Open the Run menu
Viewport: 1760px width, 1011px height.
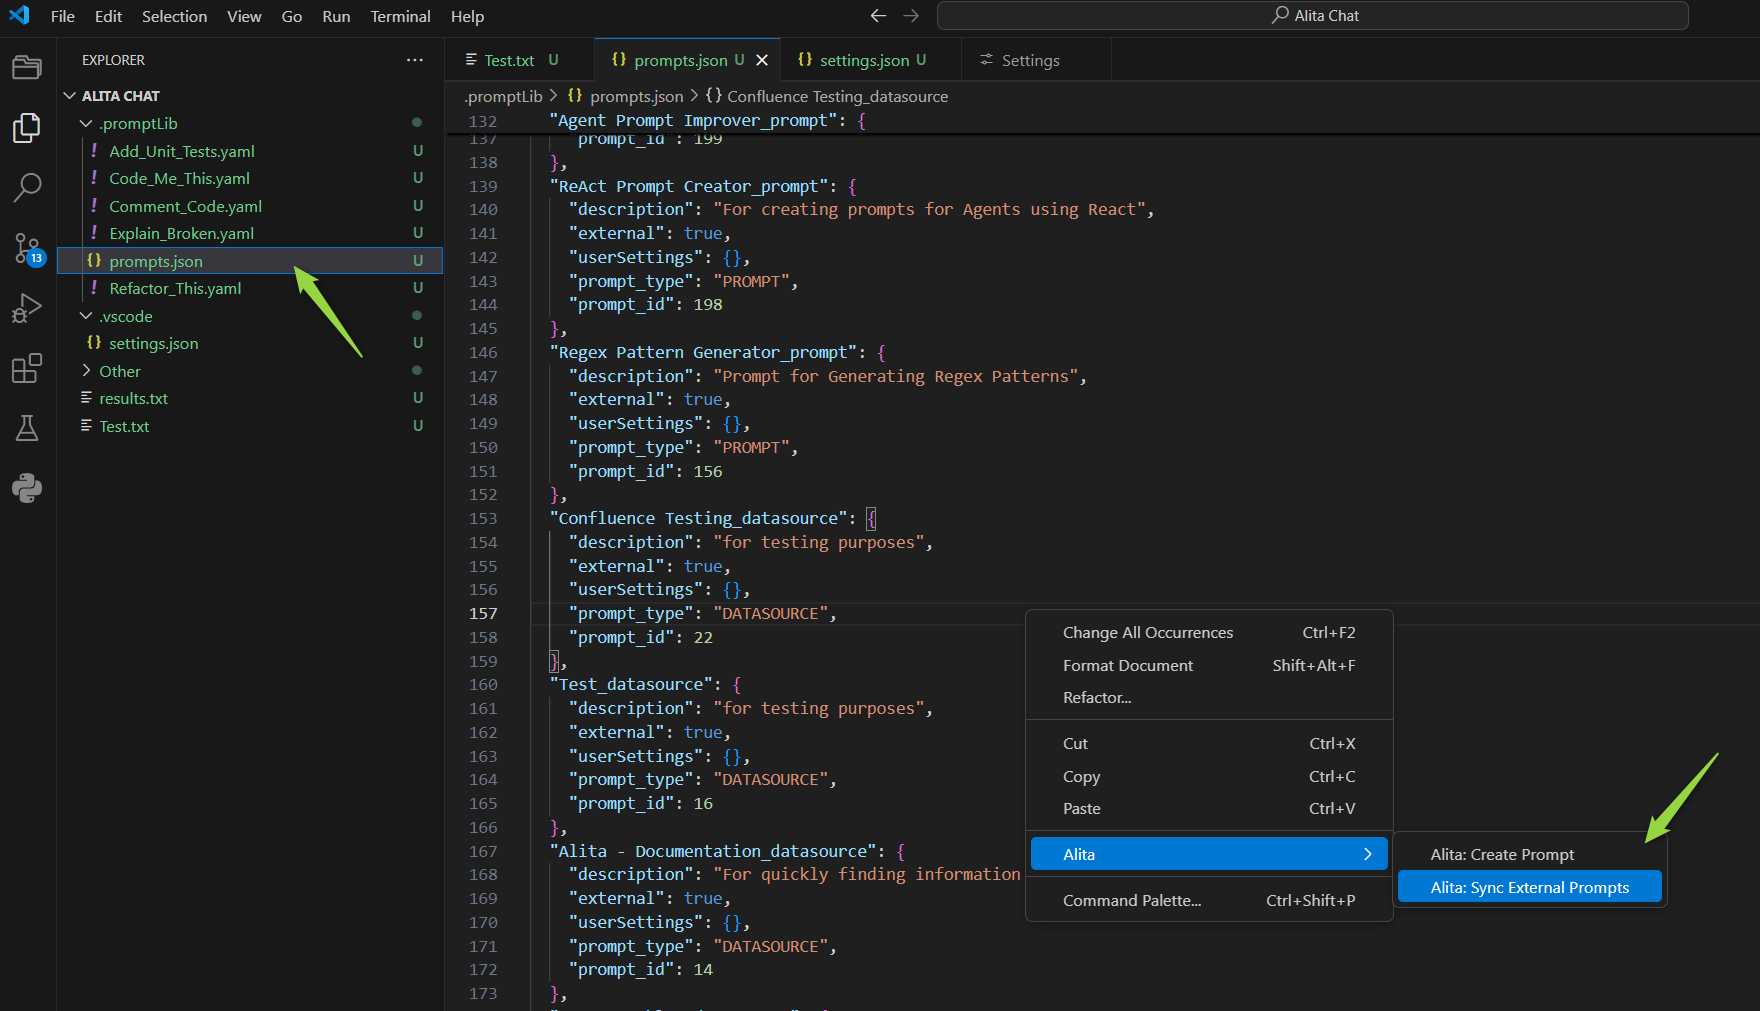[336, 16]
